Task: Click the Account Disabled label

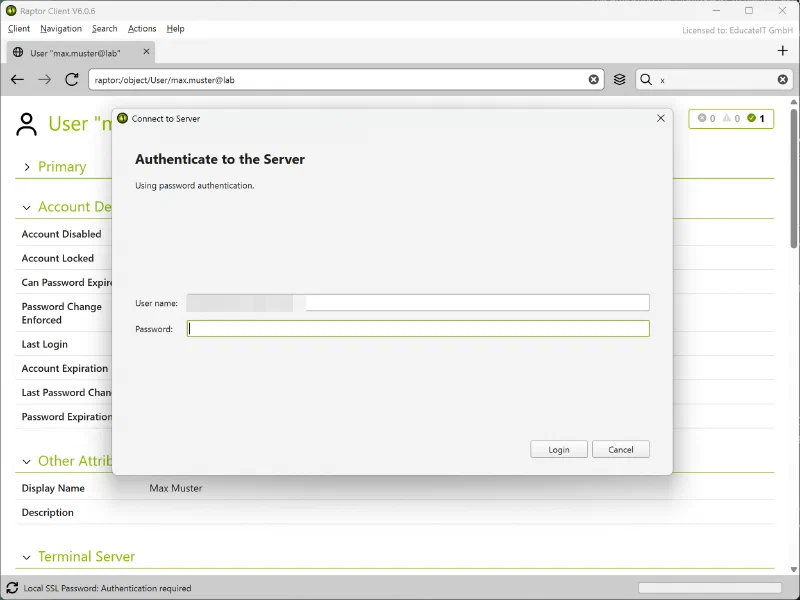Action: pyautogui.click(x=61, y=234)
